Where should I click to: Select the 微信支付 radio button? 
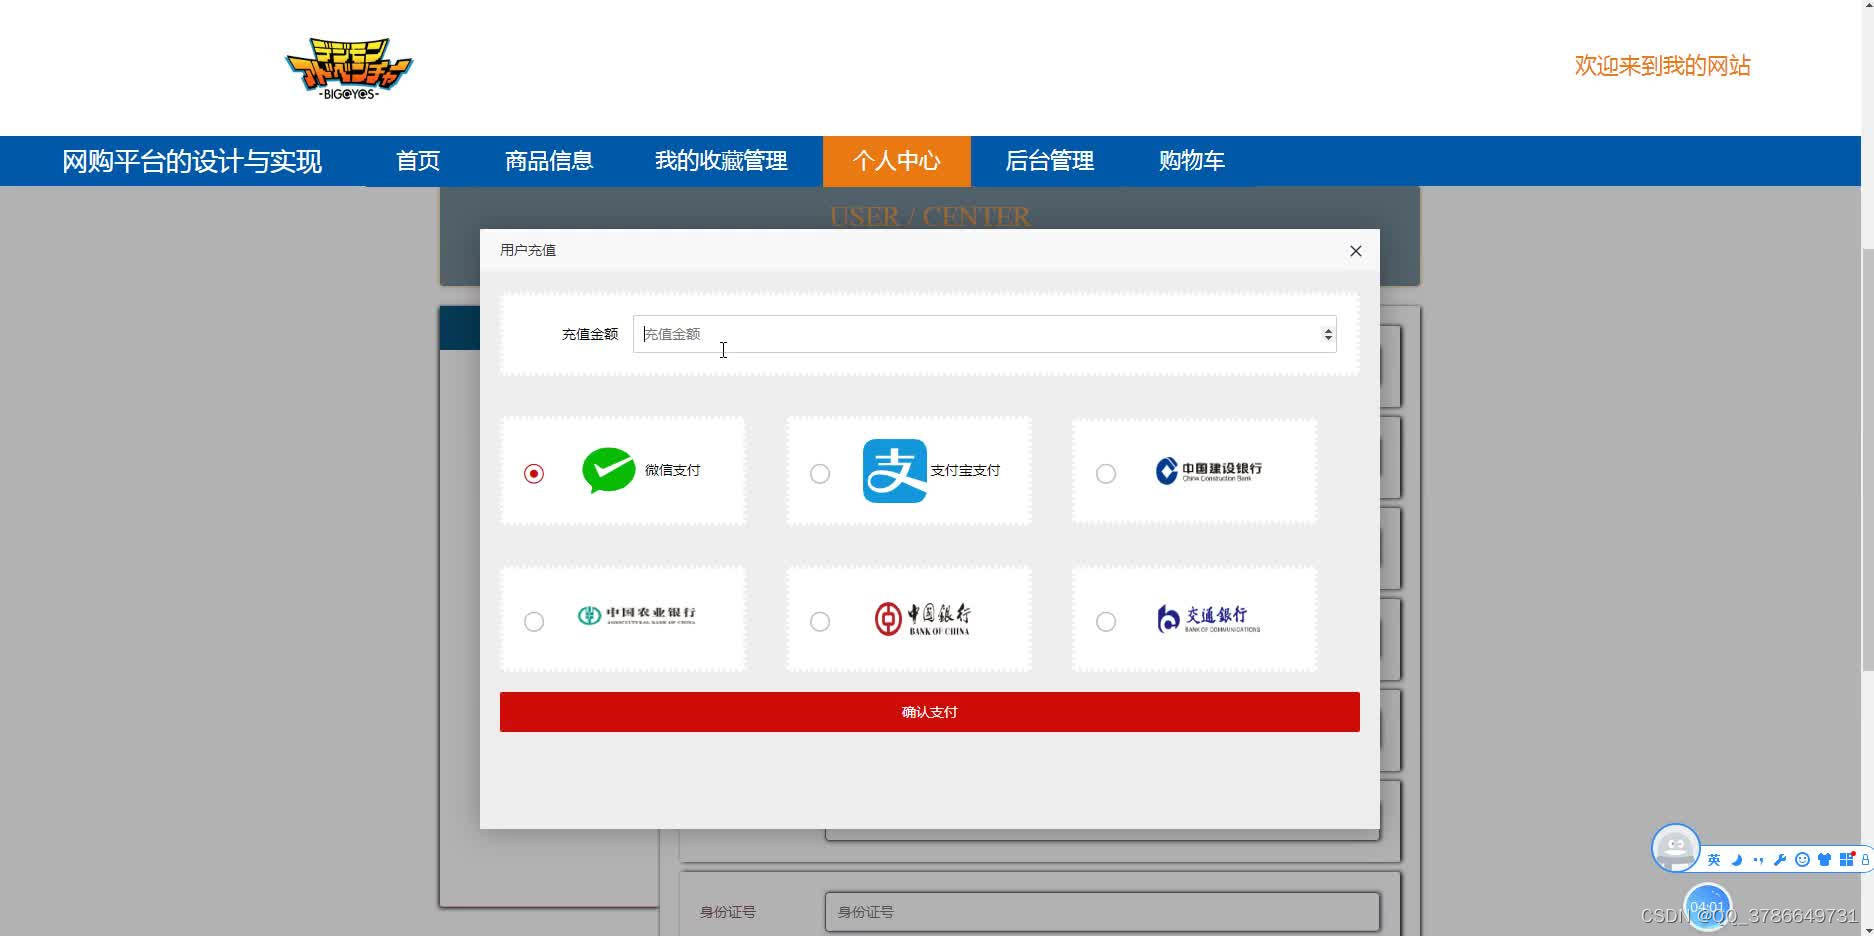point(534,473)
